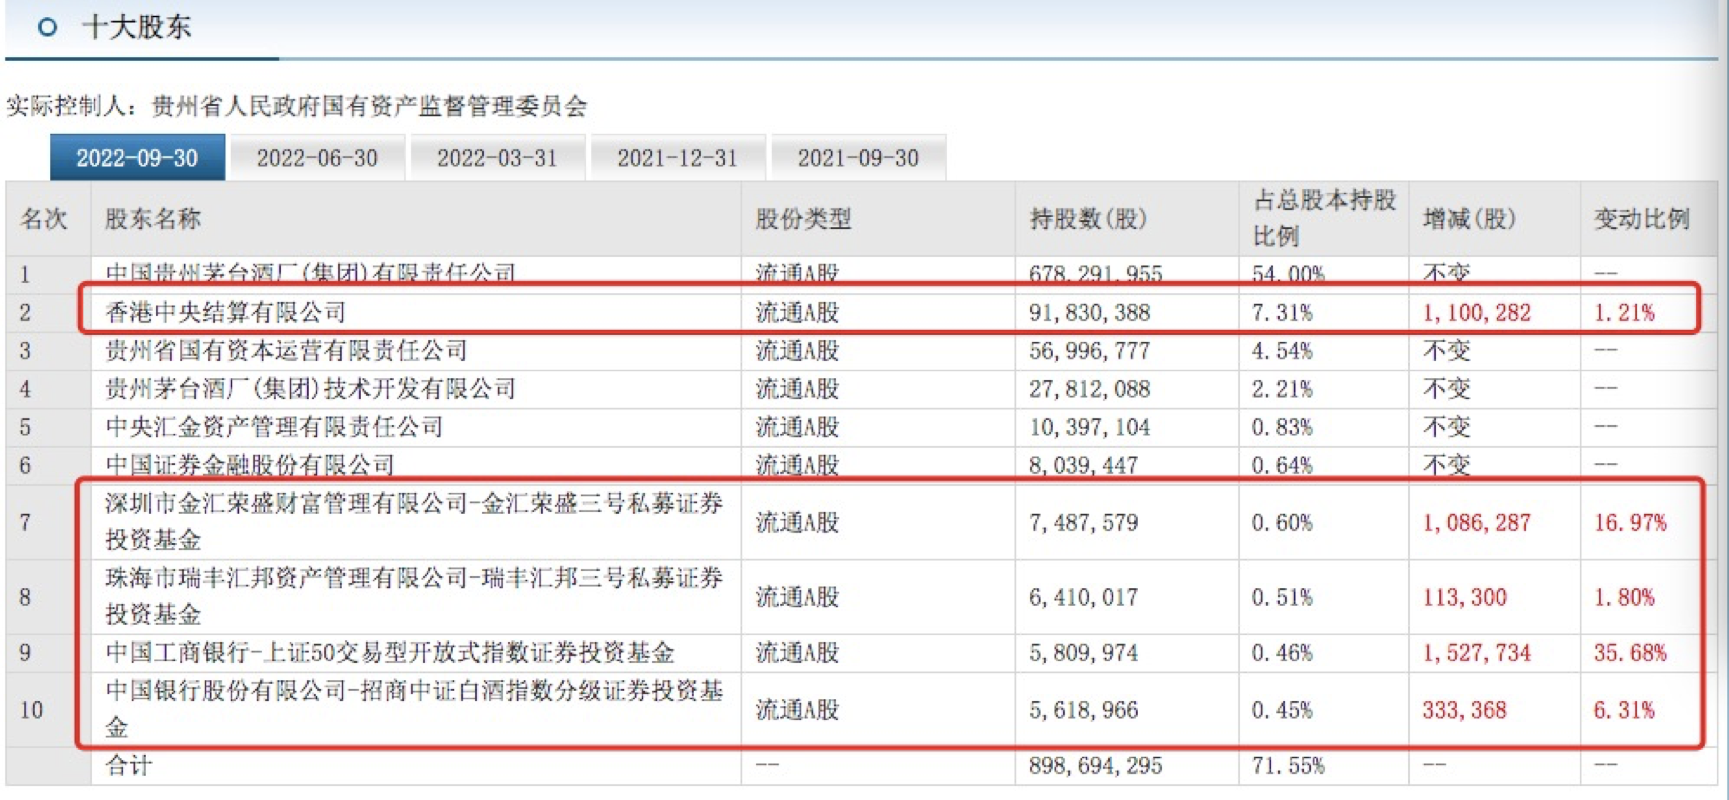Click the 股份类型 column header
The height and width of the screenshot is (800, 1729).
(x=803, y=218)
